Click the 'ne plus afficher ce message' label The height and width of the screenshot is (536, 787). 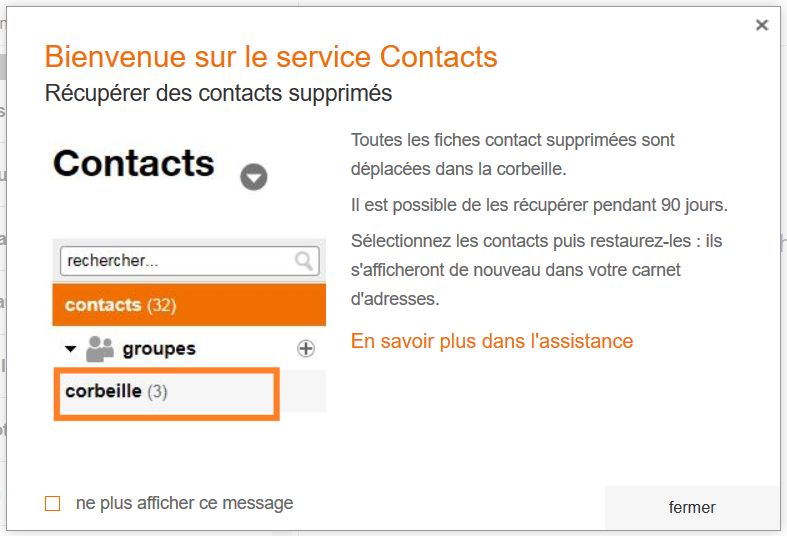[x=185, y=503]
